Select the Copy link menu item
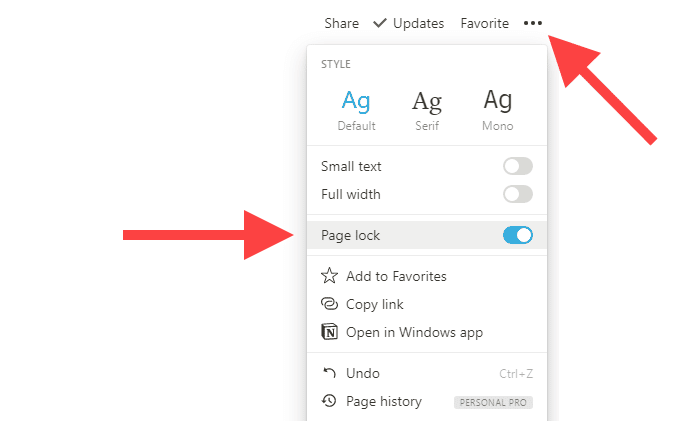The height and width of the screenshot is (421, 680). [374, 304]
